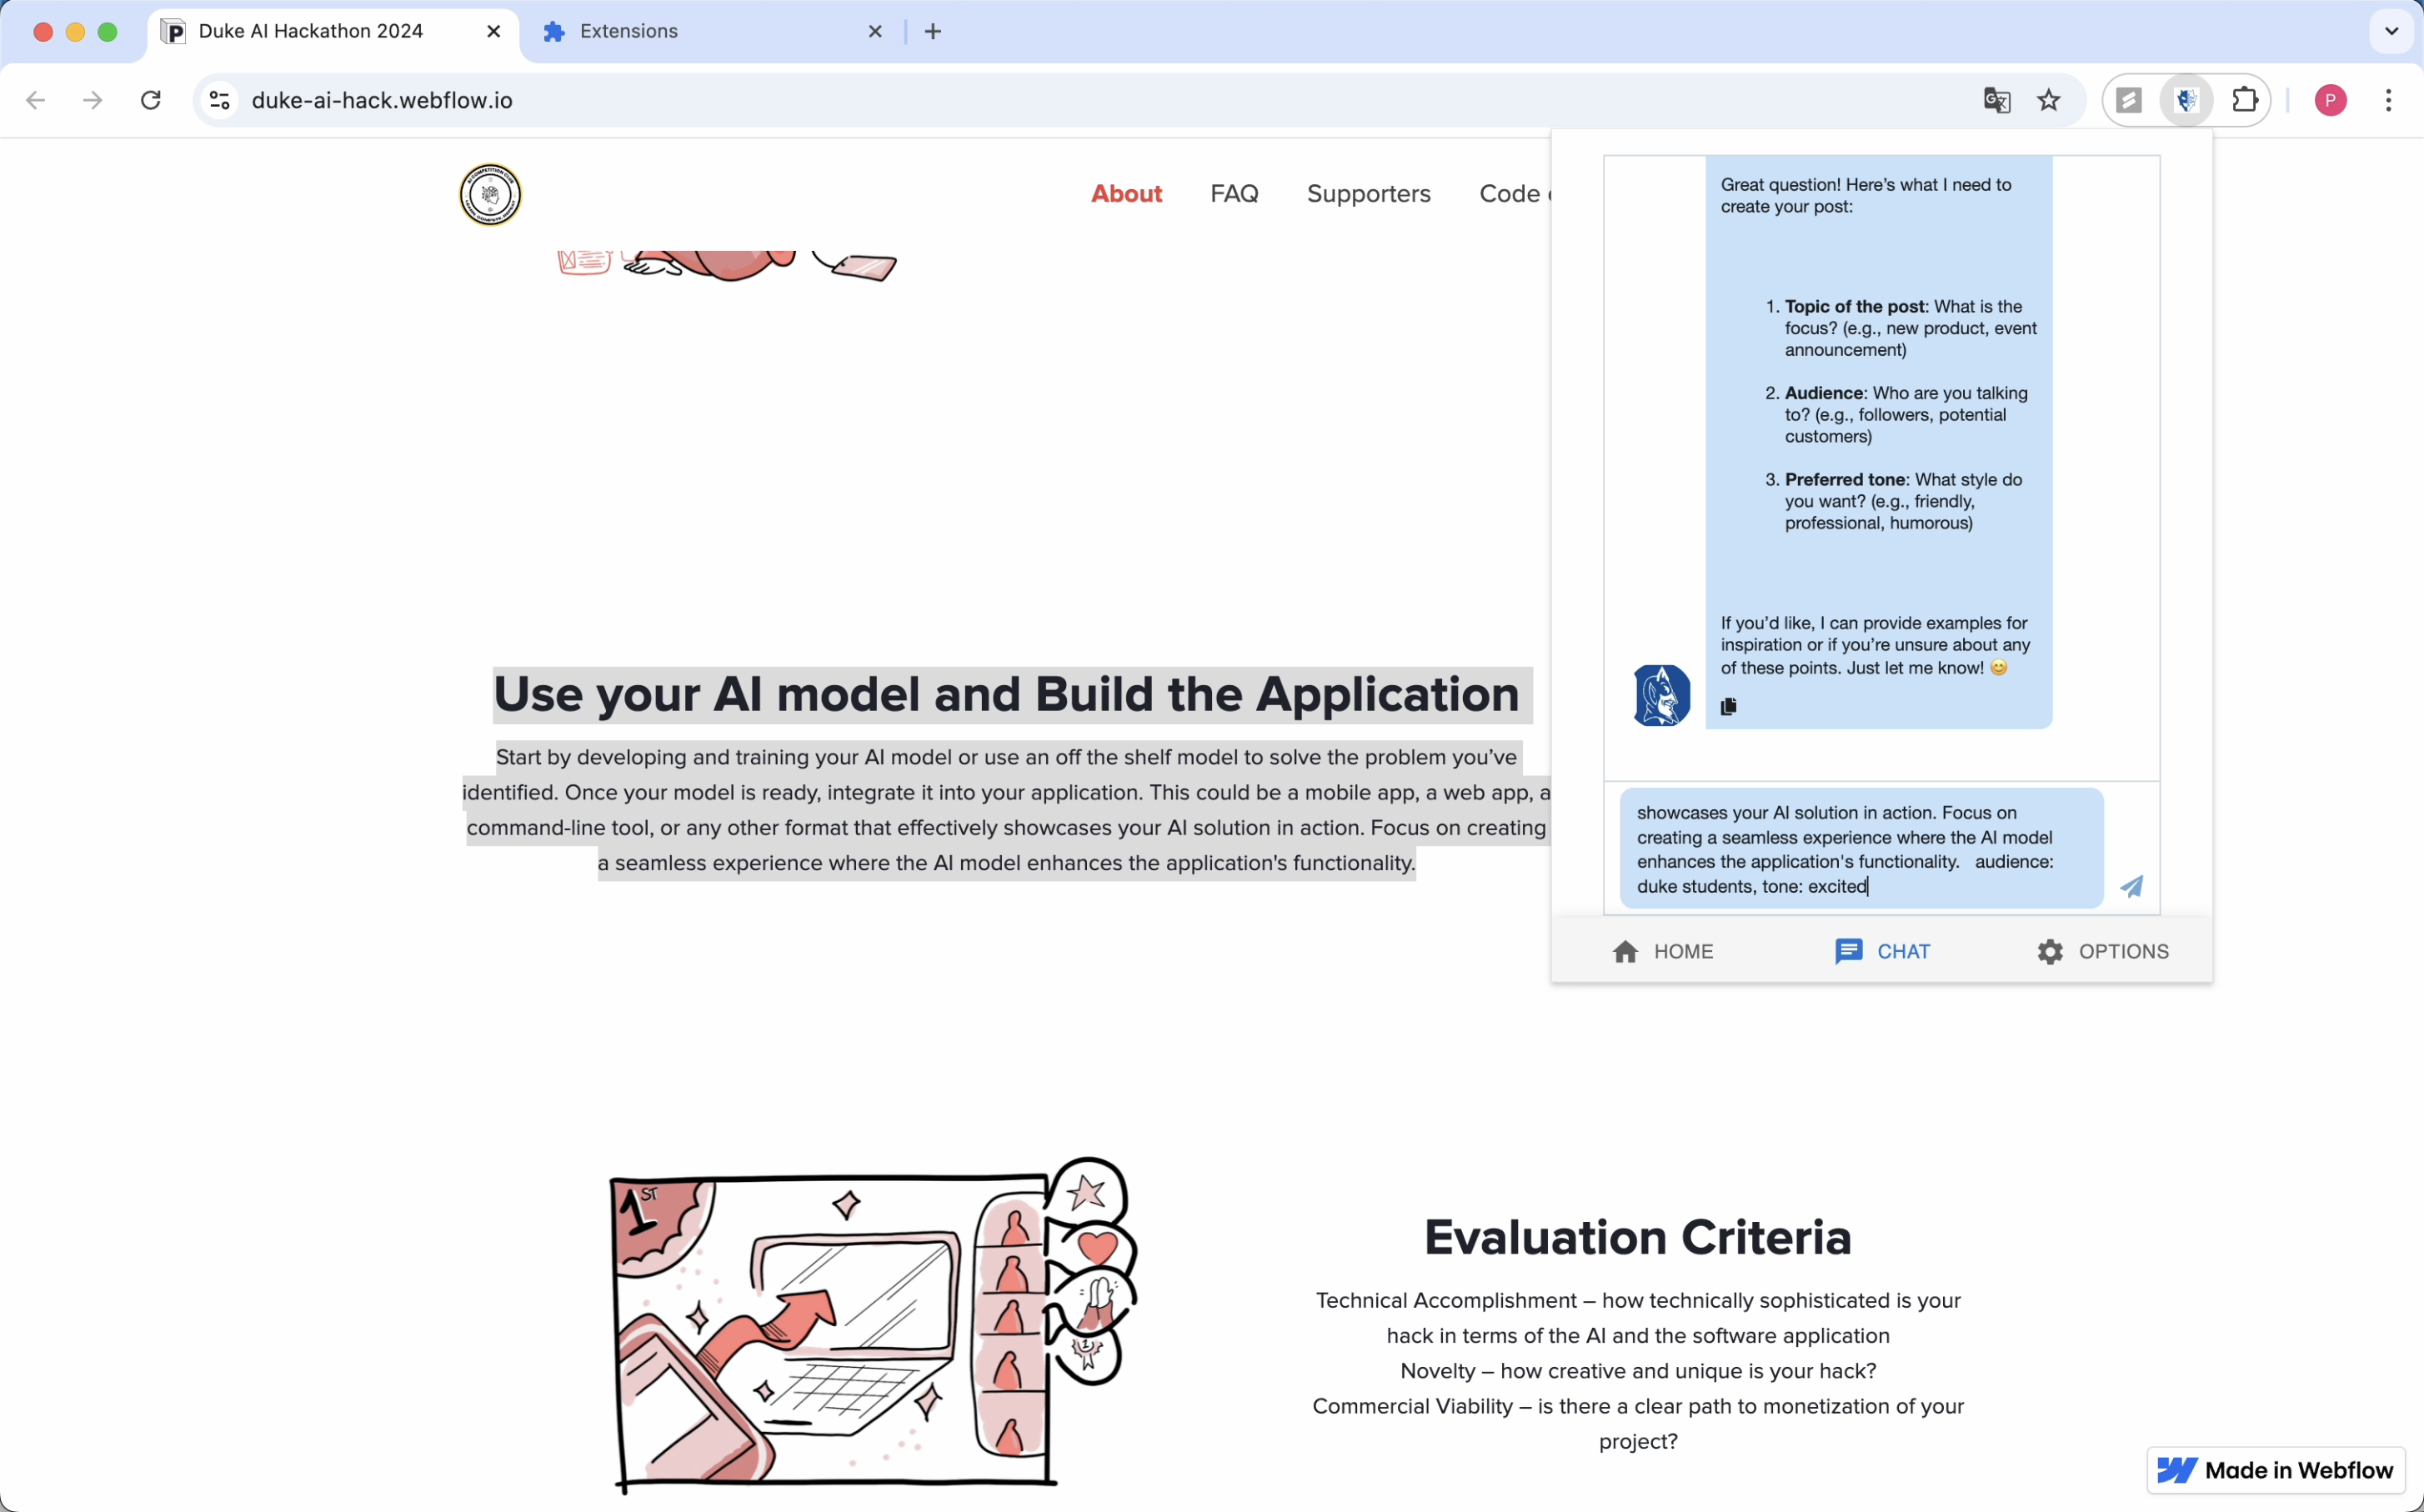Open the Chrome profile menu labeled P
2424x1512 pixels.
point(2330,100)
